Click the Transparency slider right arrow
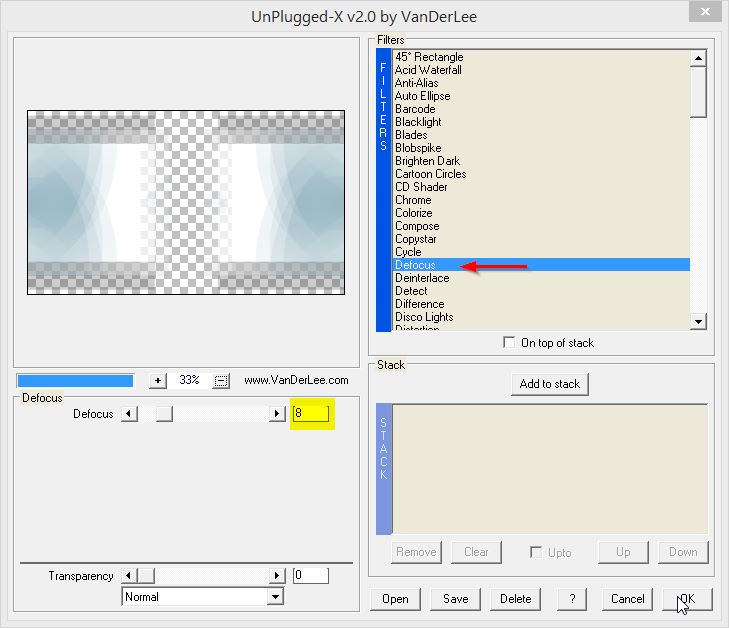 tap(277, 576)
